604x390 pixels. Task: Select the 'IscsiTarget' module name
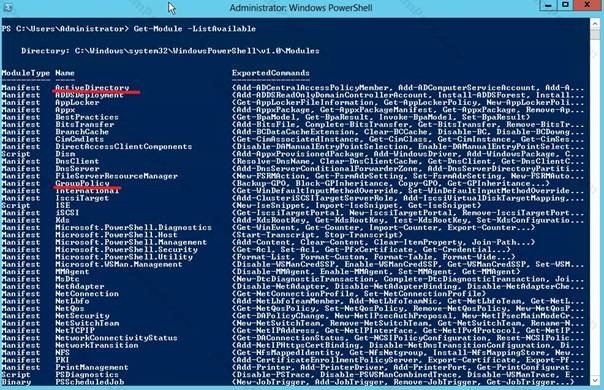pyautogui.click(x=82, y=198)
